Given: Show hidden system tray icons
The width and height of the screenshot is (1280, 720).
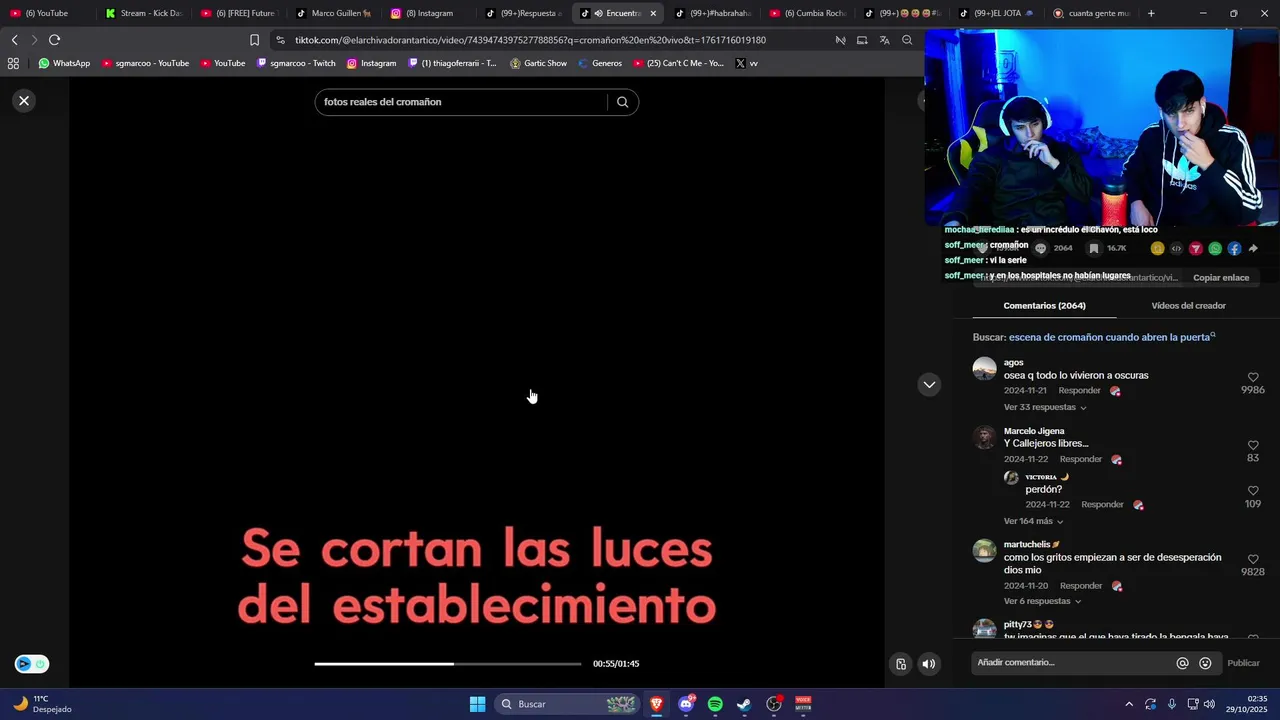Looking at the screenshot, I should [x=1129, y=704].
